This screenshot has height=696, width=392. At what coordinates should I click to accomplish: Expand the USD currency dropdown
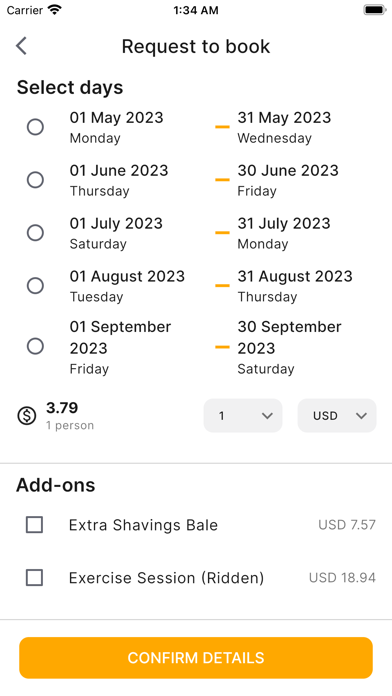tap(337, 415)
